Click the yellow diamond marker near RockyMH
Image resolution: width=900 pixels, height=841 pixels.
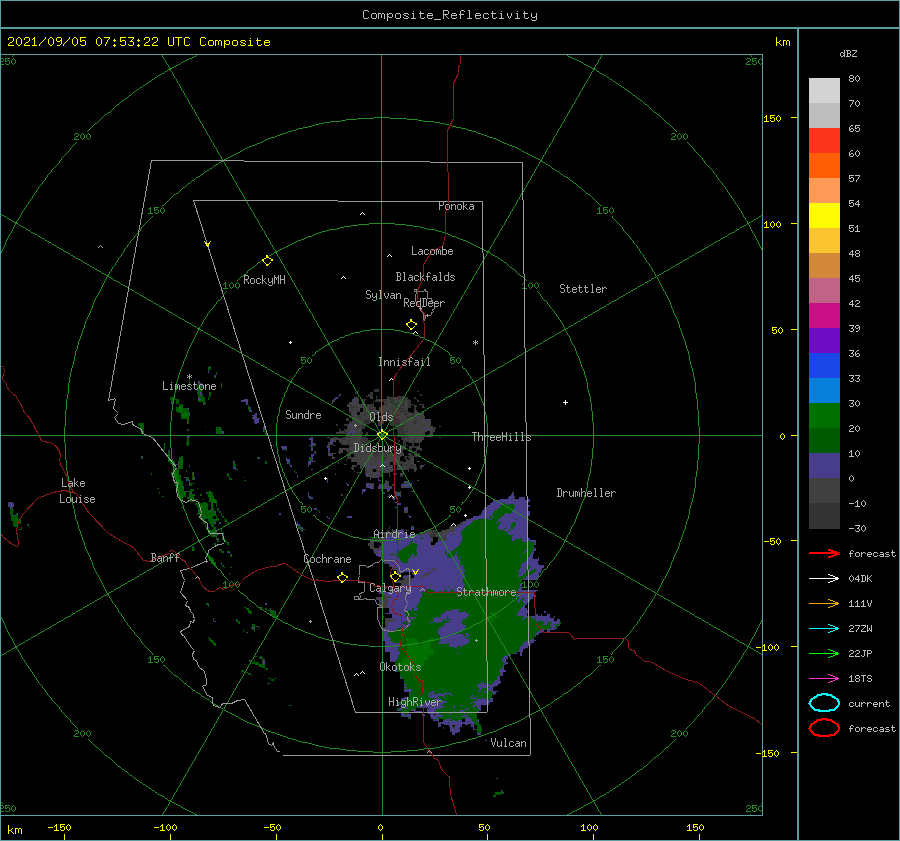pyautogui.click(x=267, y=261)
